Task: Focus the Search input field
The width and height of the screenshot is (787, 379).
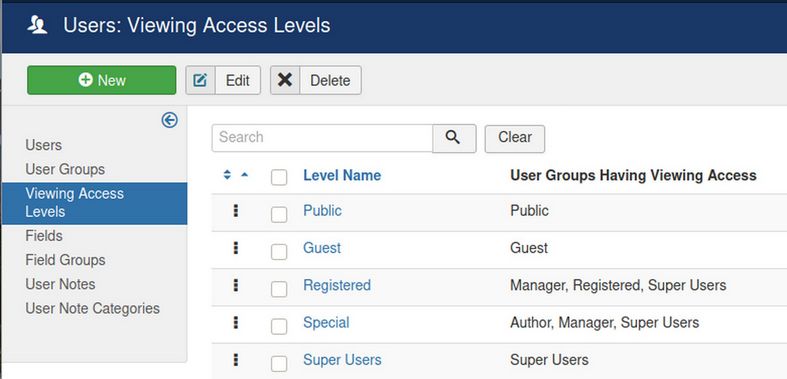Action: [x=322, y=138]
